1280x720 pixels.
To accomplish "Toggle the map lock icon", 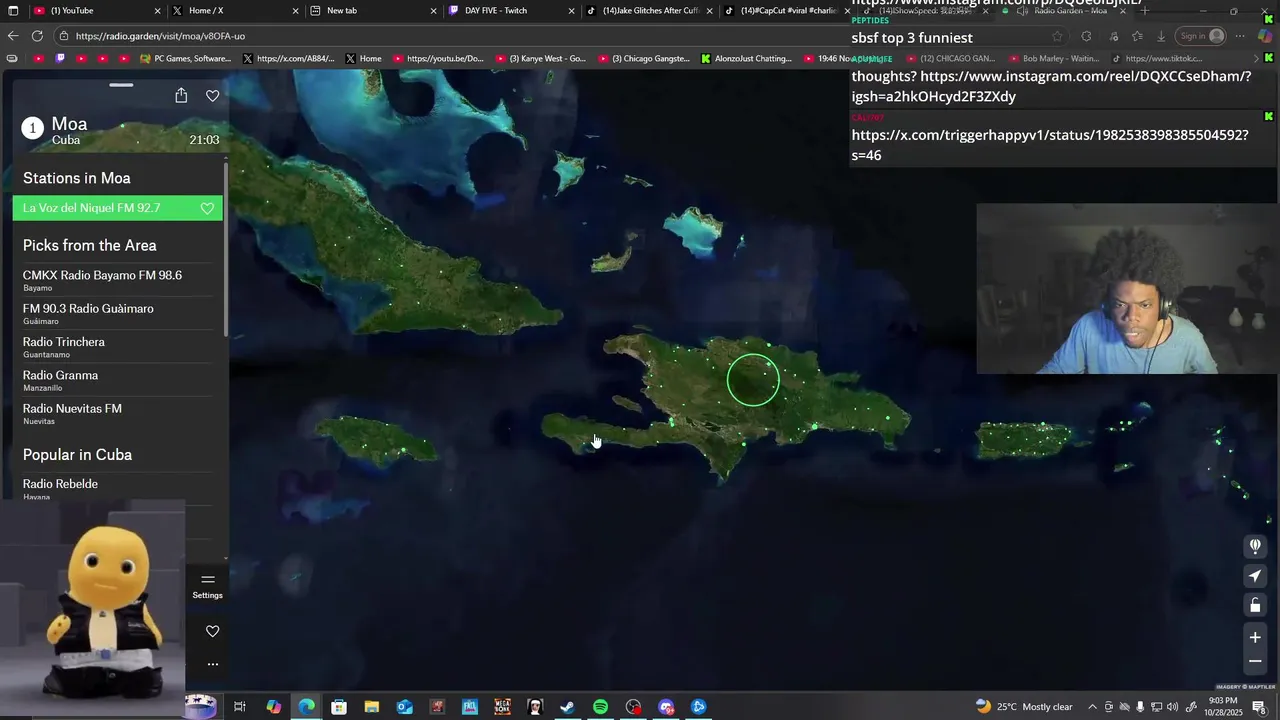I will 1255,605.
